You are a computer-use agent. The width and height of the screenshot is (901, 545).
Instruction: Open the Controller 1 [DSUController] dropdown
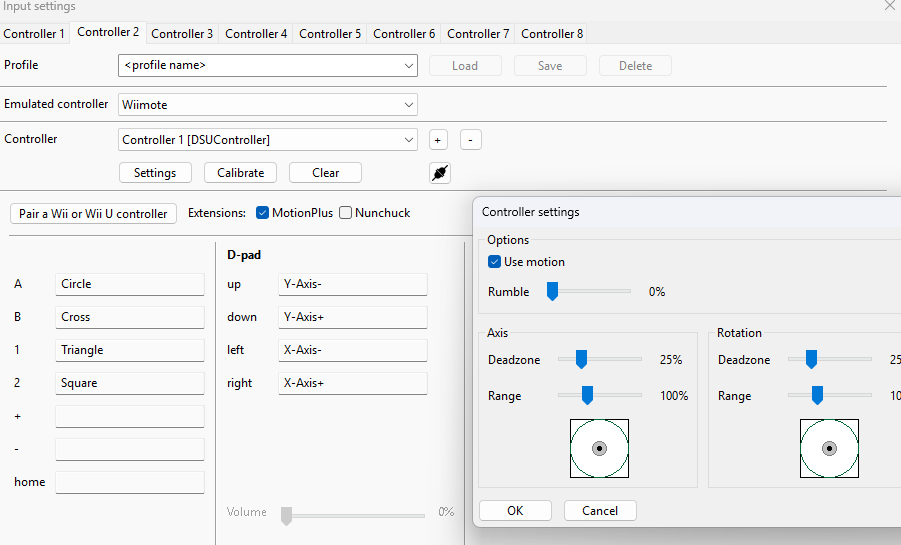click(x=268, y=140)
